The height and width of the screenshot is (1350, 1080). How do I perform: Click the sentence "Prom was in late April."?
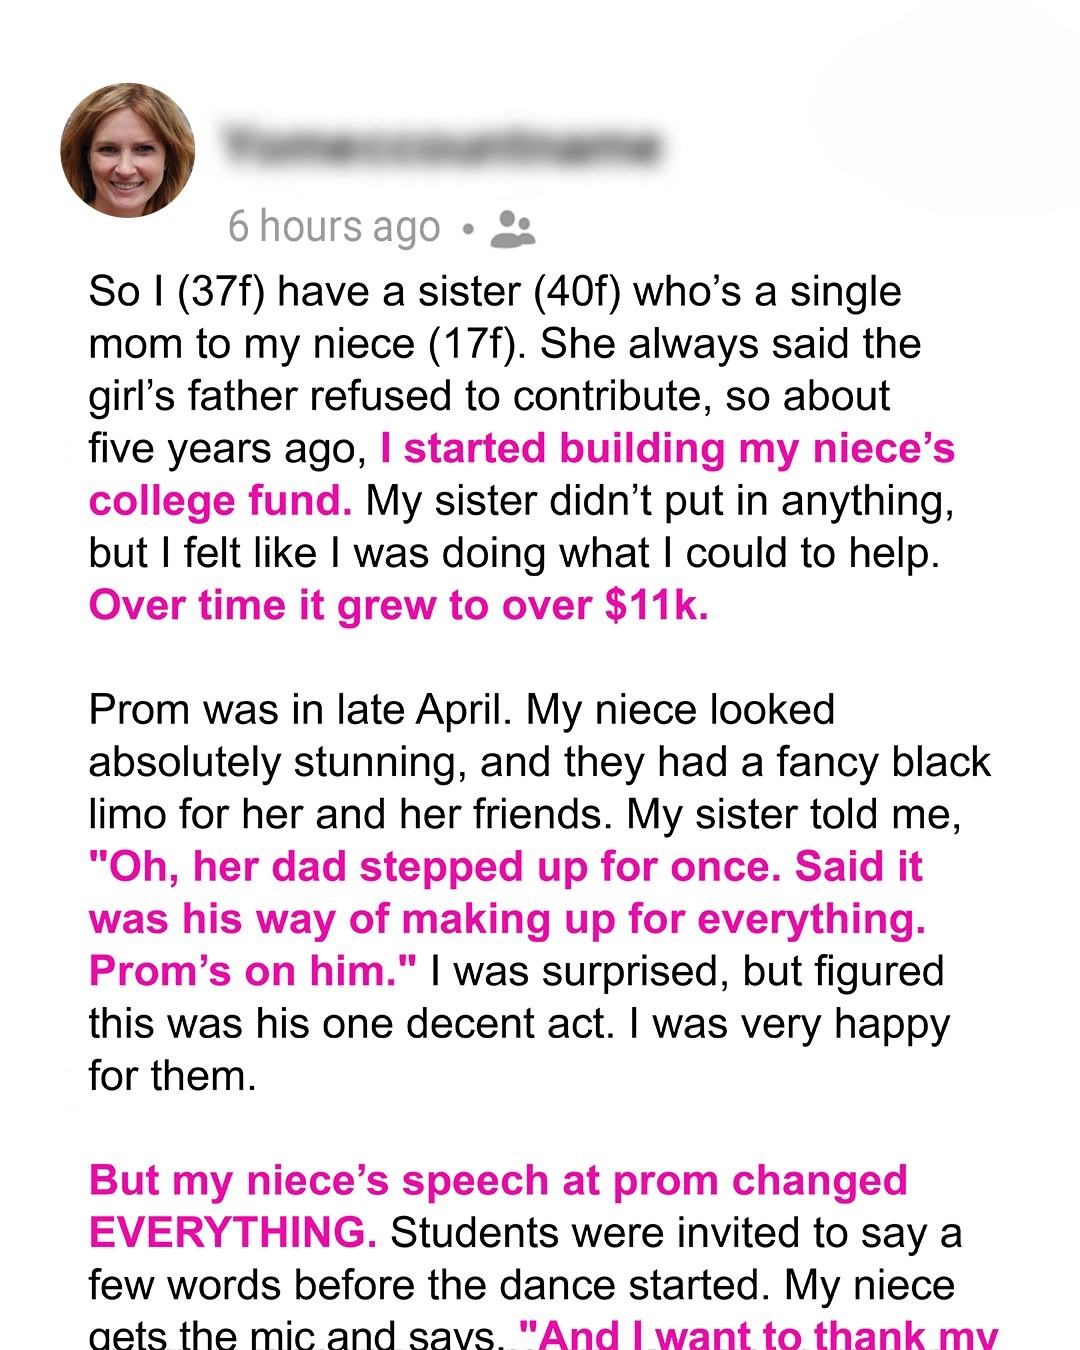coord(300,710)
